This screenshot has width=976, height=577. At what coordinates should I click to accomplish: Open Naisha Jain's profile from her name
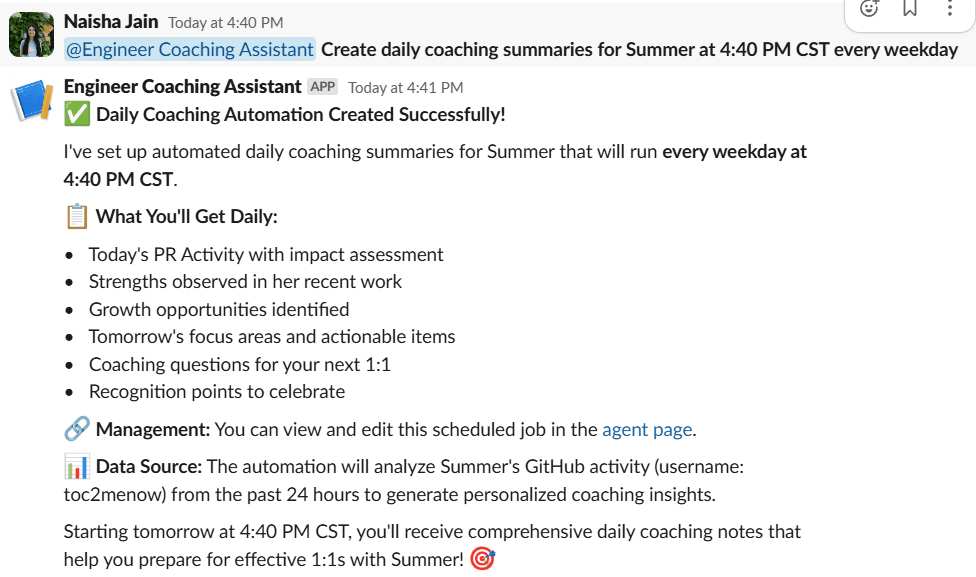click(x=110, y=21)
